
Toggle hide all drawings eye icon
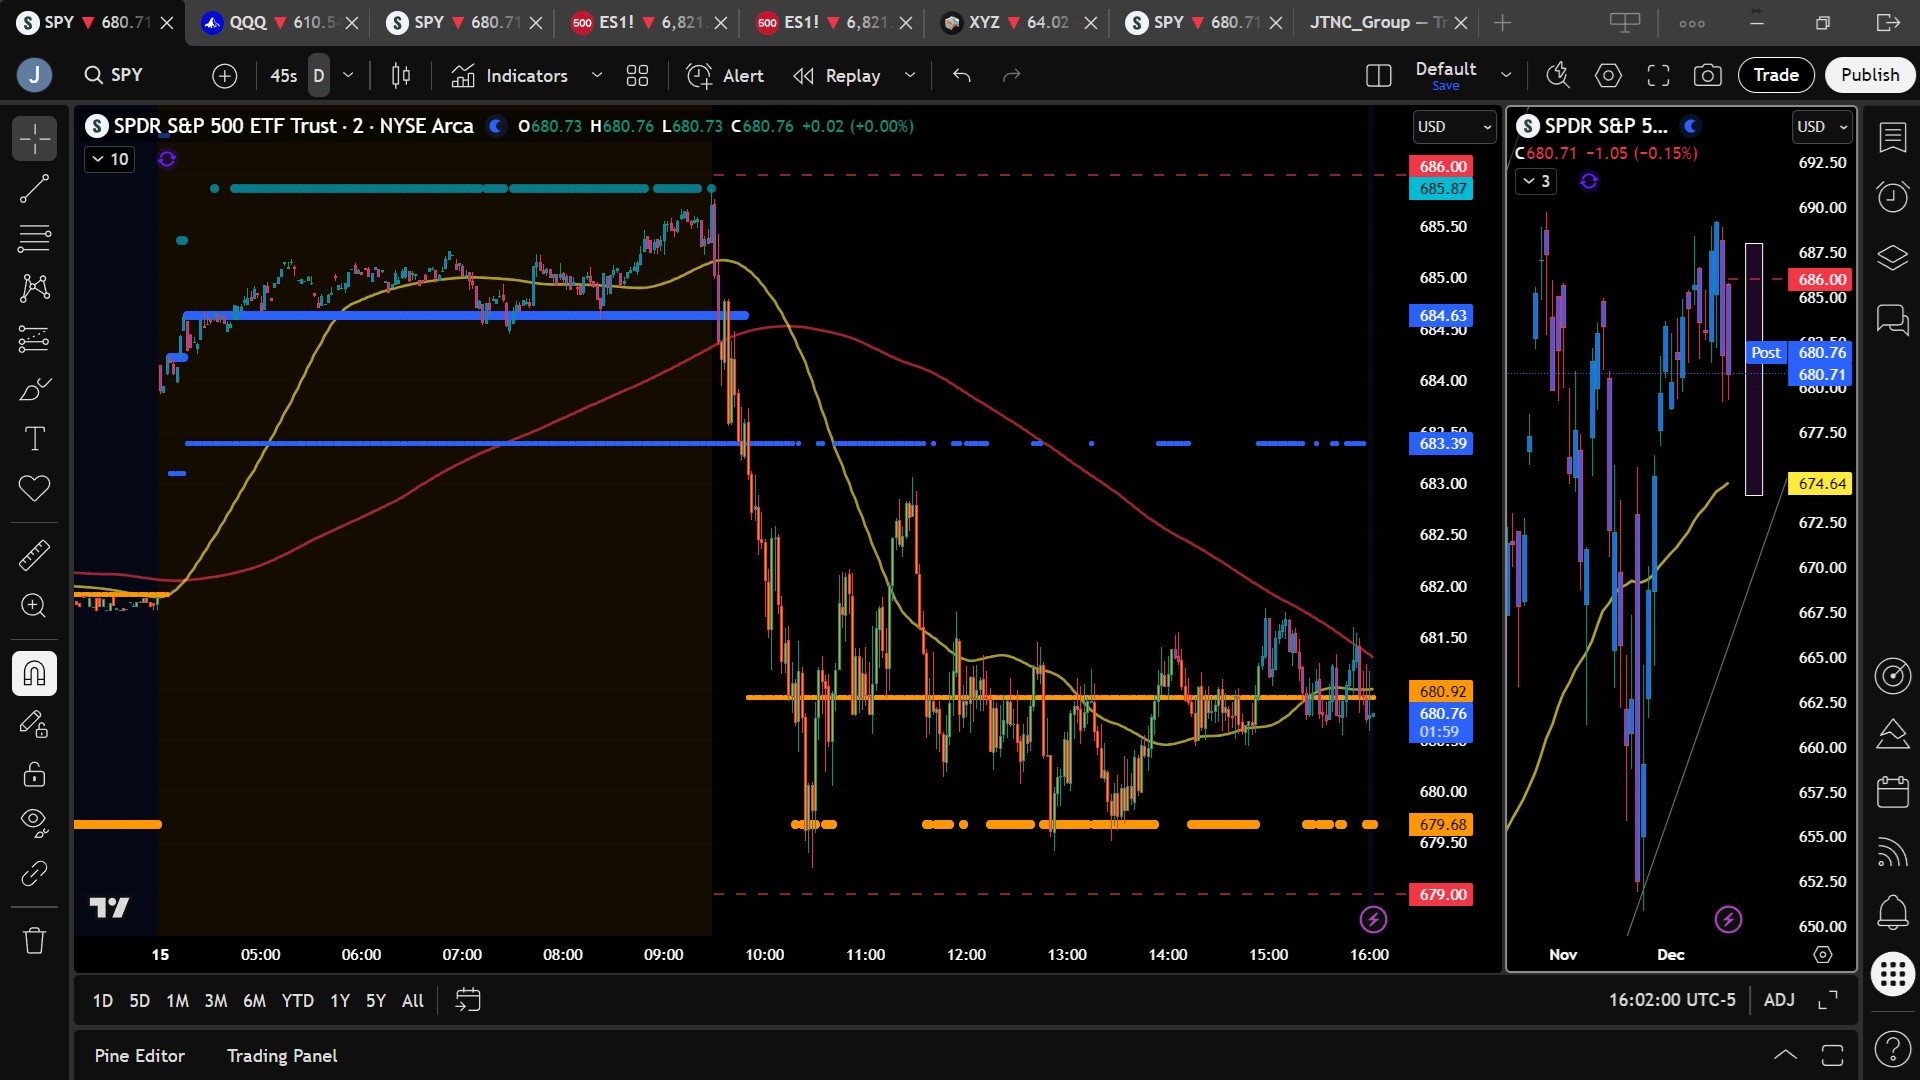click(x=34, y=822)
